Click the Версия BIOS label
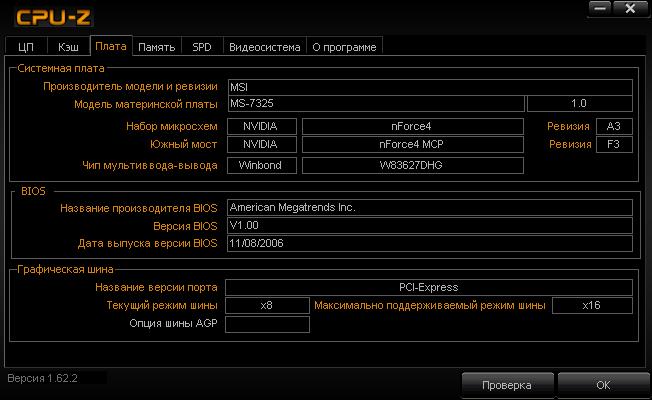The image size is (652, 400). (185, 226)
